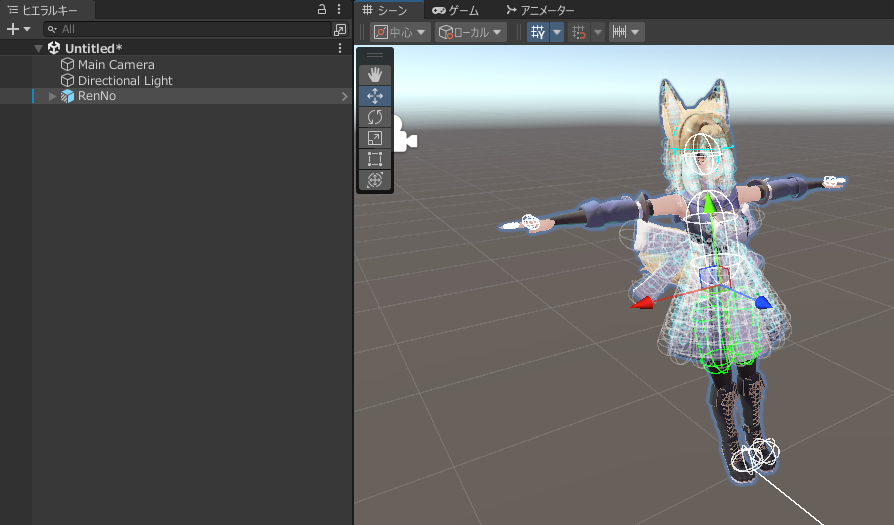894x525 pixels.
Task: Switch to the ゲーム tab
Action: coord(456,9)
